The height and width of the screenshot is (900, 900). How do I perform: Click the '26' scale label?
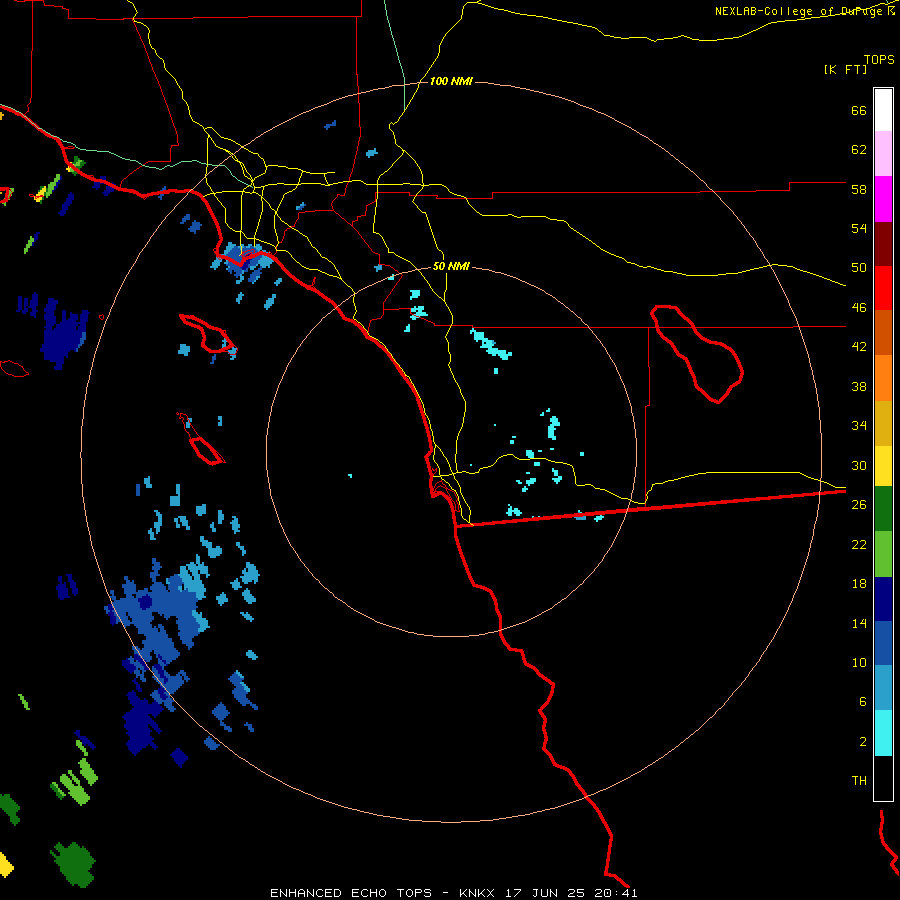click(859, 505)
